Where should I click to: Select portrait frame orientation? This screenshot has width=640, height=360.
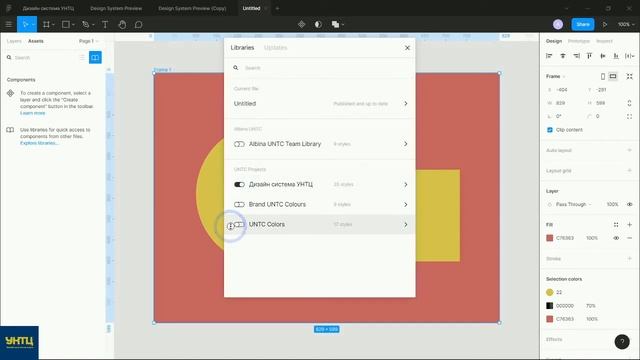click(603, 76)
